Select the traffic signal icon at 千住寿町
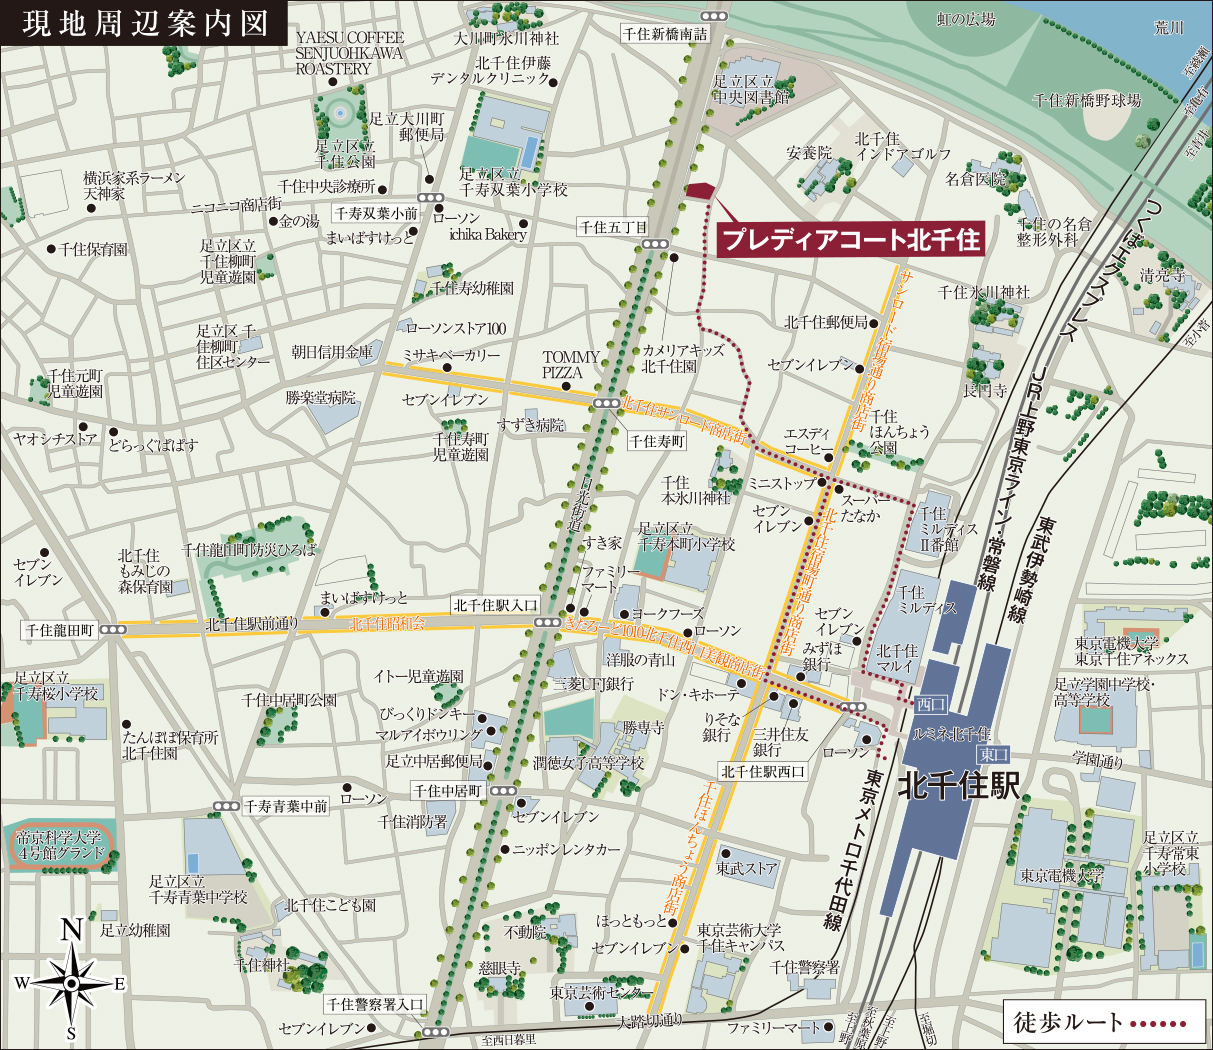The image size is (1213, 1050). coord(606,403)
